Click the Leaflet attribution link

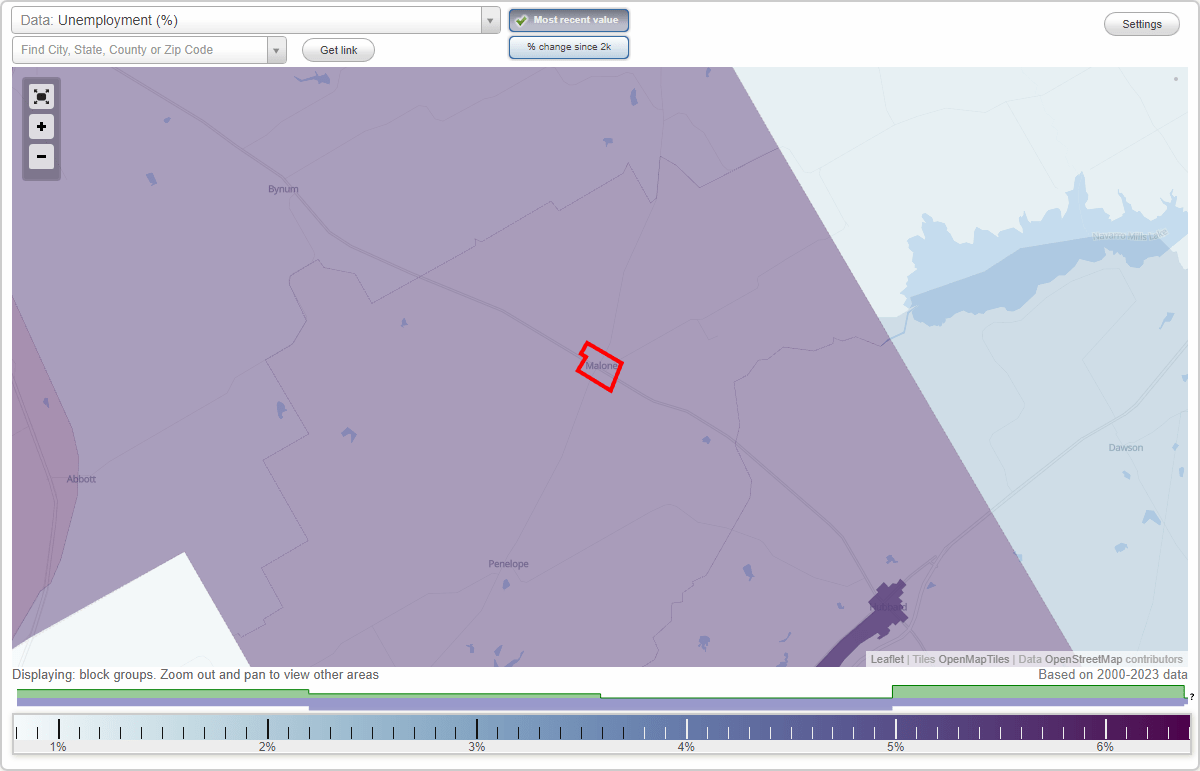pos(887,659)
